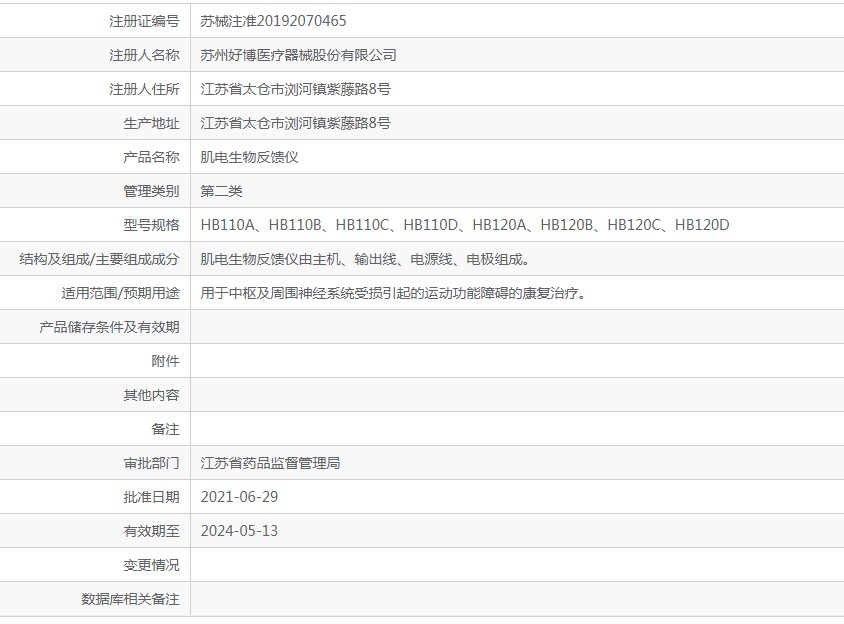This screenshot has height=624, width=844.
Task: Select the 结构及组成/主要组成成分 label
Action: [99, 259]
